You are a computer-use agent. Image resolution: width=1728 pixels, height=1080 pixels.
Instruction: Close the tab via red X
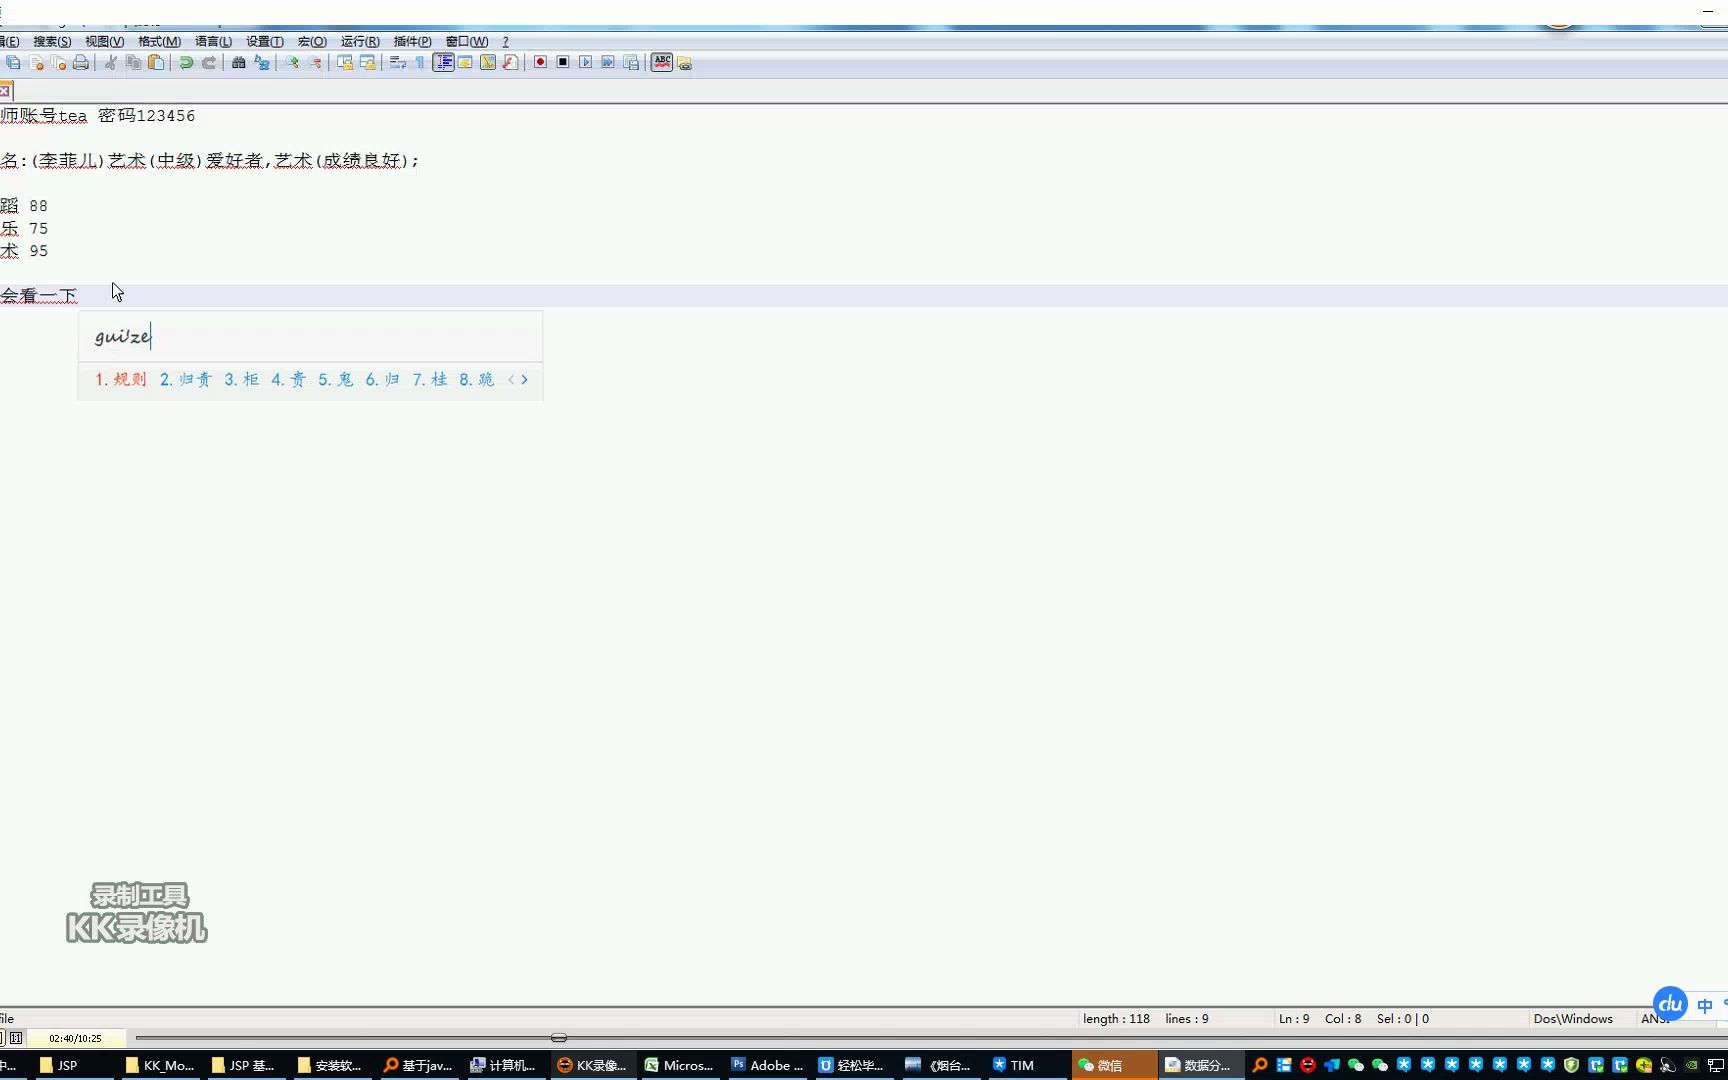[x=5, y=91]
